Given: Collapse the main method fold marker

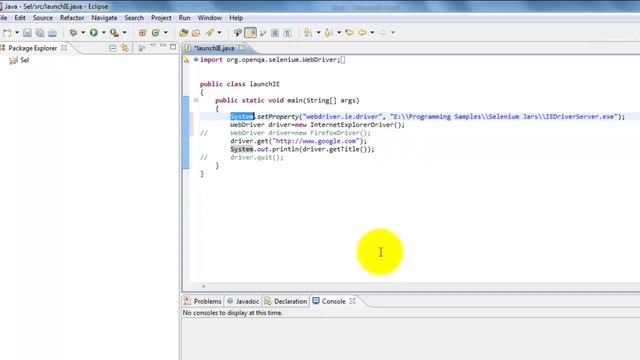Looking at the screenshot, I should 196,100.
